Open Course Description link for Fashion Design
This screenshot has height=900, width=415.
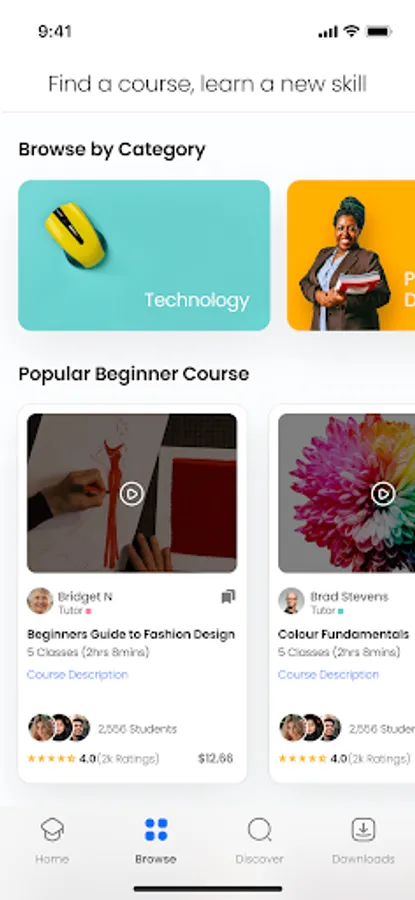[77, 674]
